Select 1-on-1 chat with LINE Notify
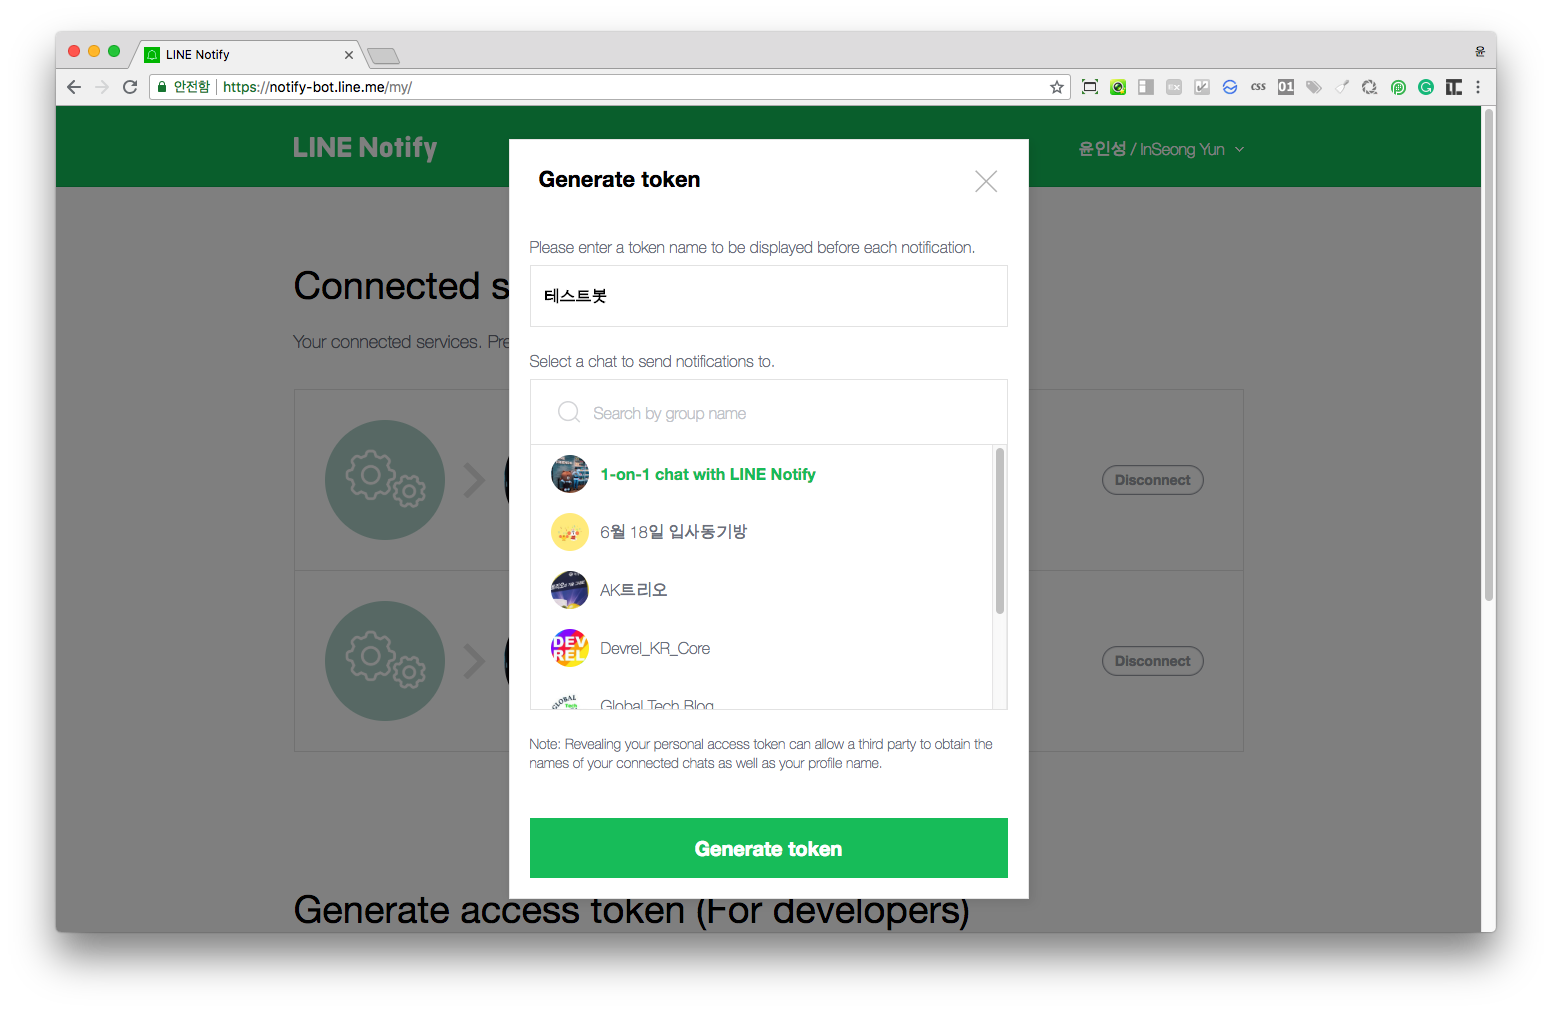 tap(761, 474)
